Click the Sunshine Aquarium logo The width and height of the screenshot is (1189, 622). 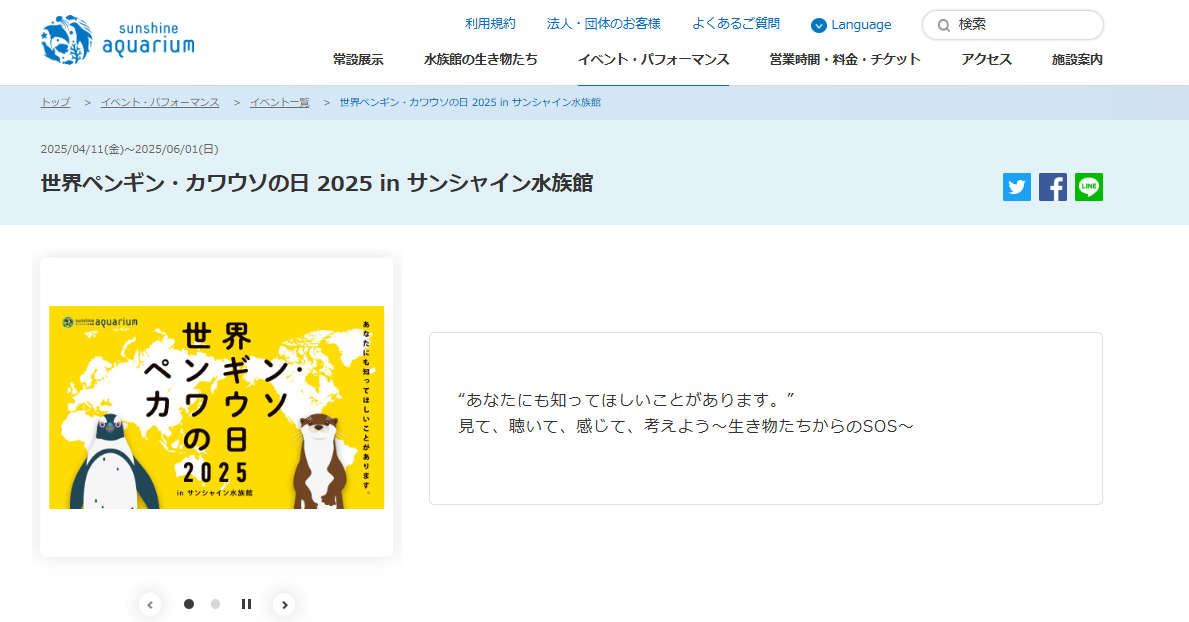coord(118,40)
